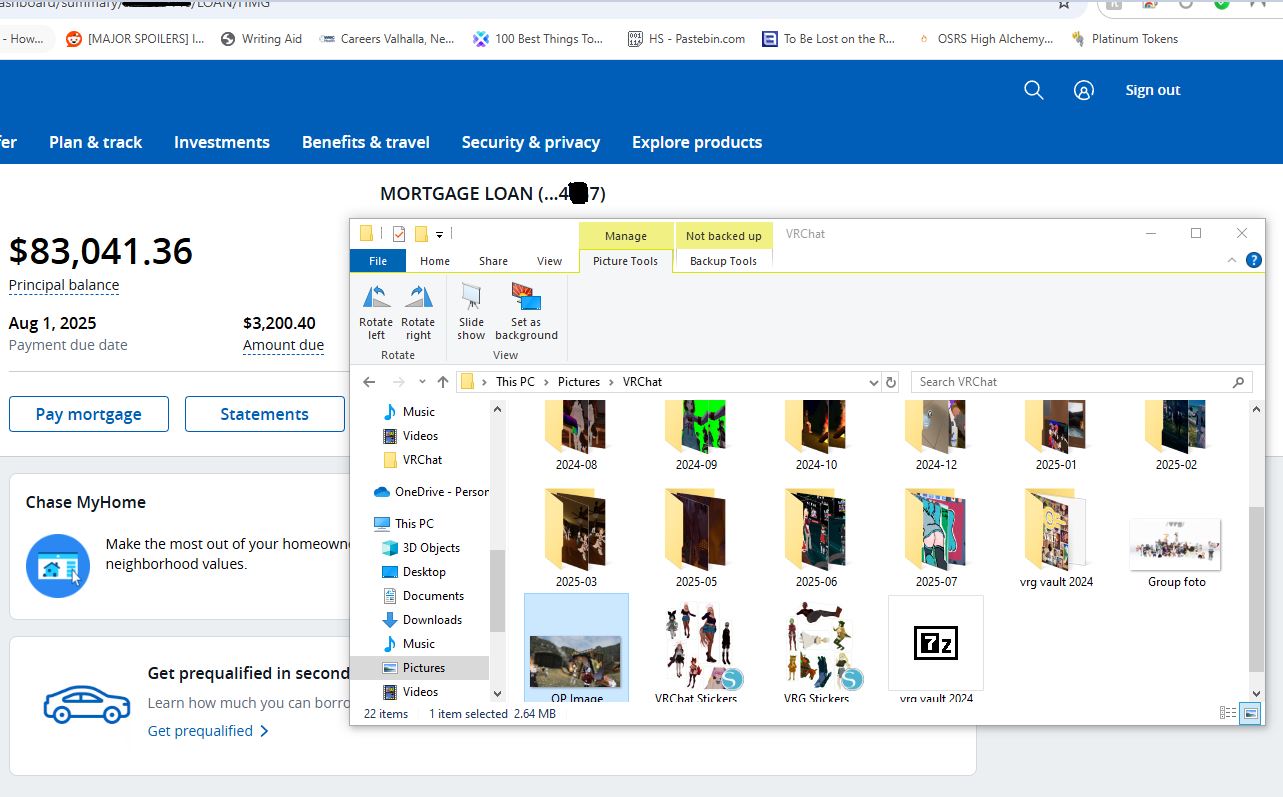1283x797 pixels.
Task: Rotate selected picture right
Action: click(418, 311)
